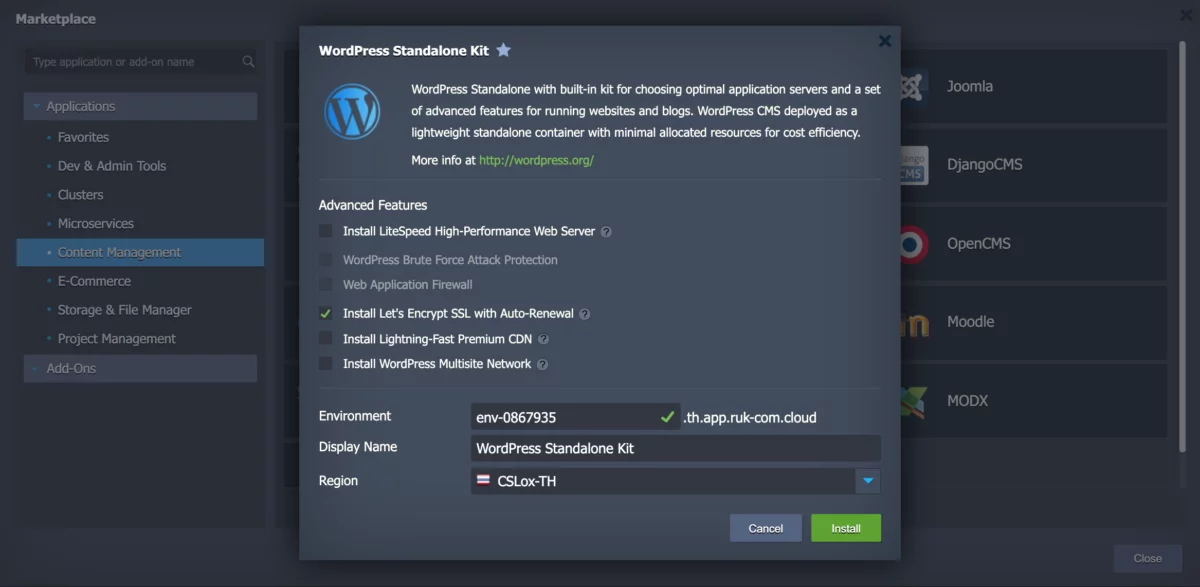
Task: Click the WordPress logo icon
Action: coord(351,111)
